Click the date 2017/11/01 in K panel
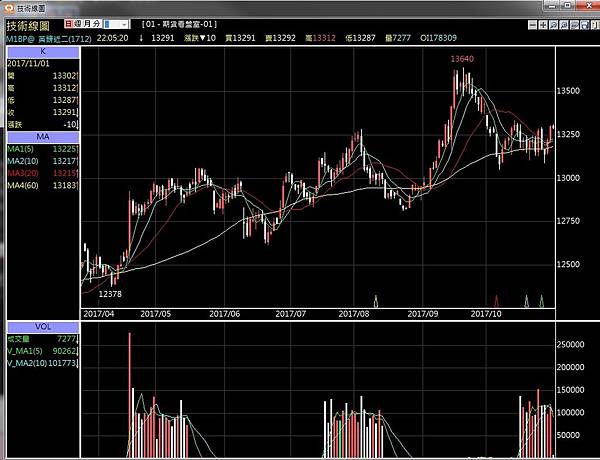Viewport: 600px width, 460px height. 28,64
